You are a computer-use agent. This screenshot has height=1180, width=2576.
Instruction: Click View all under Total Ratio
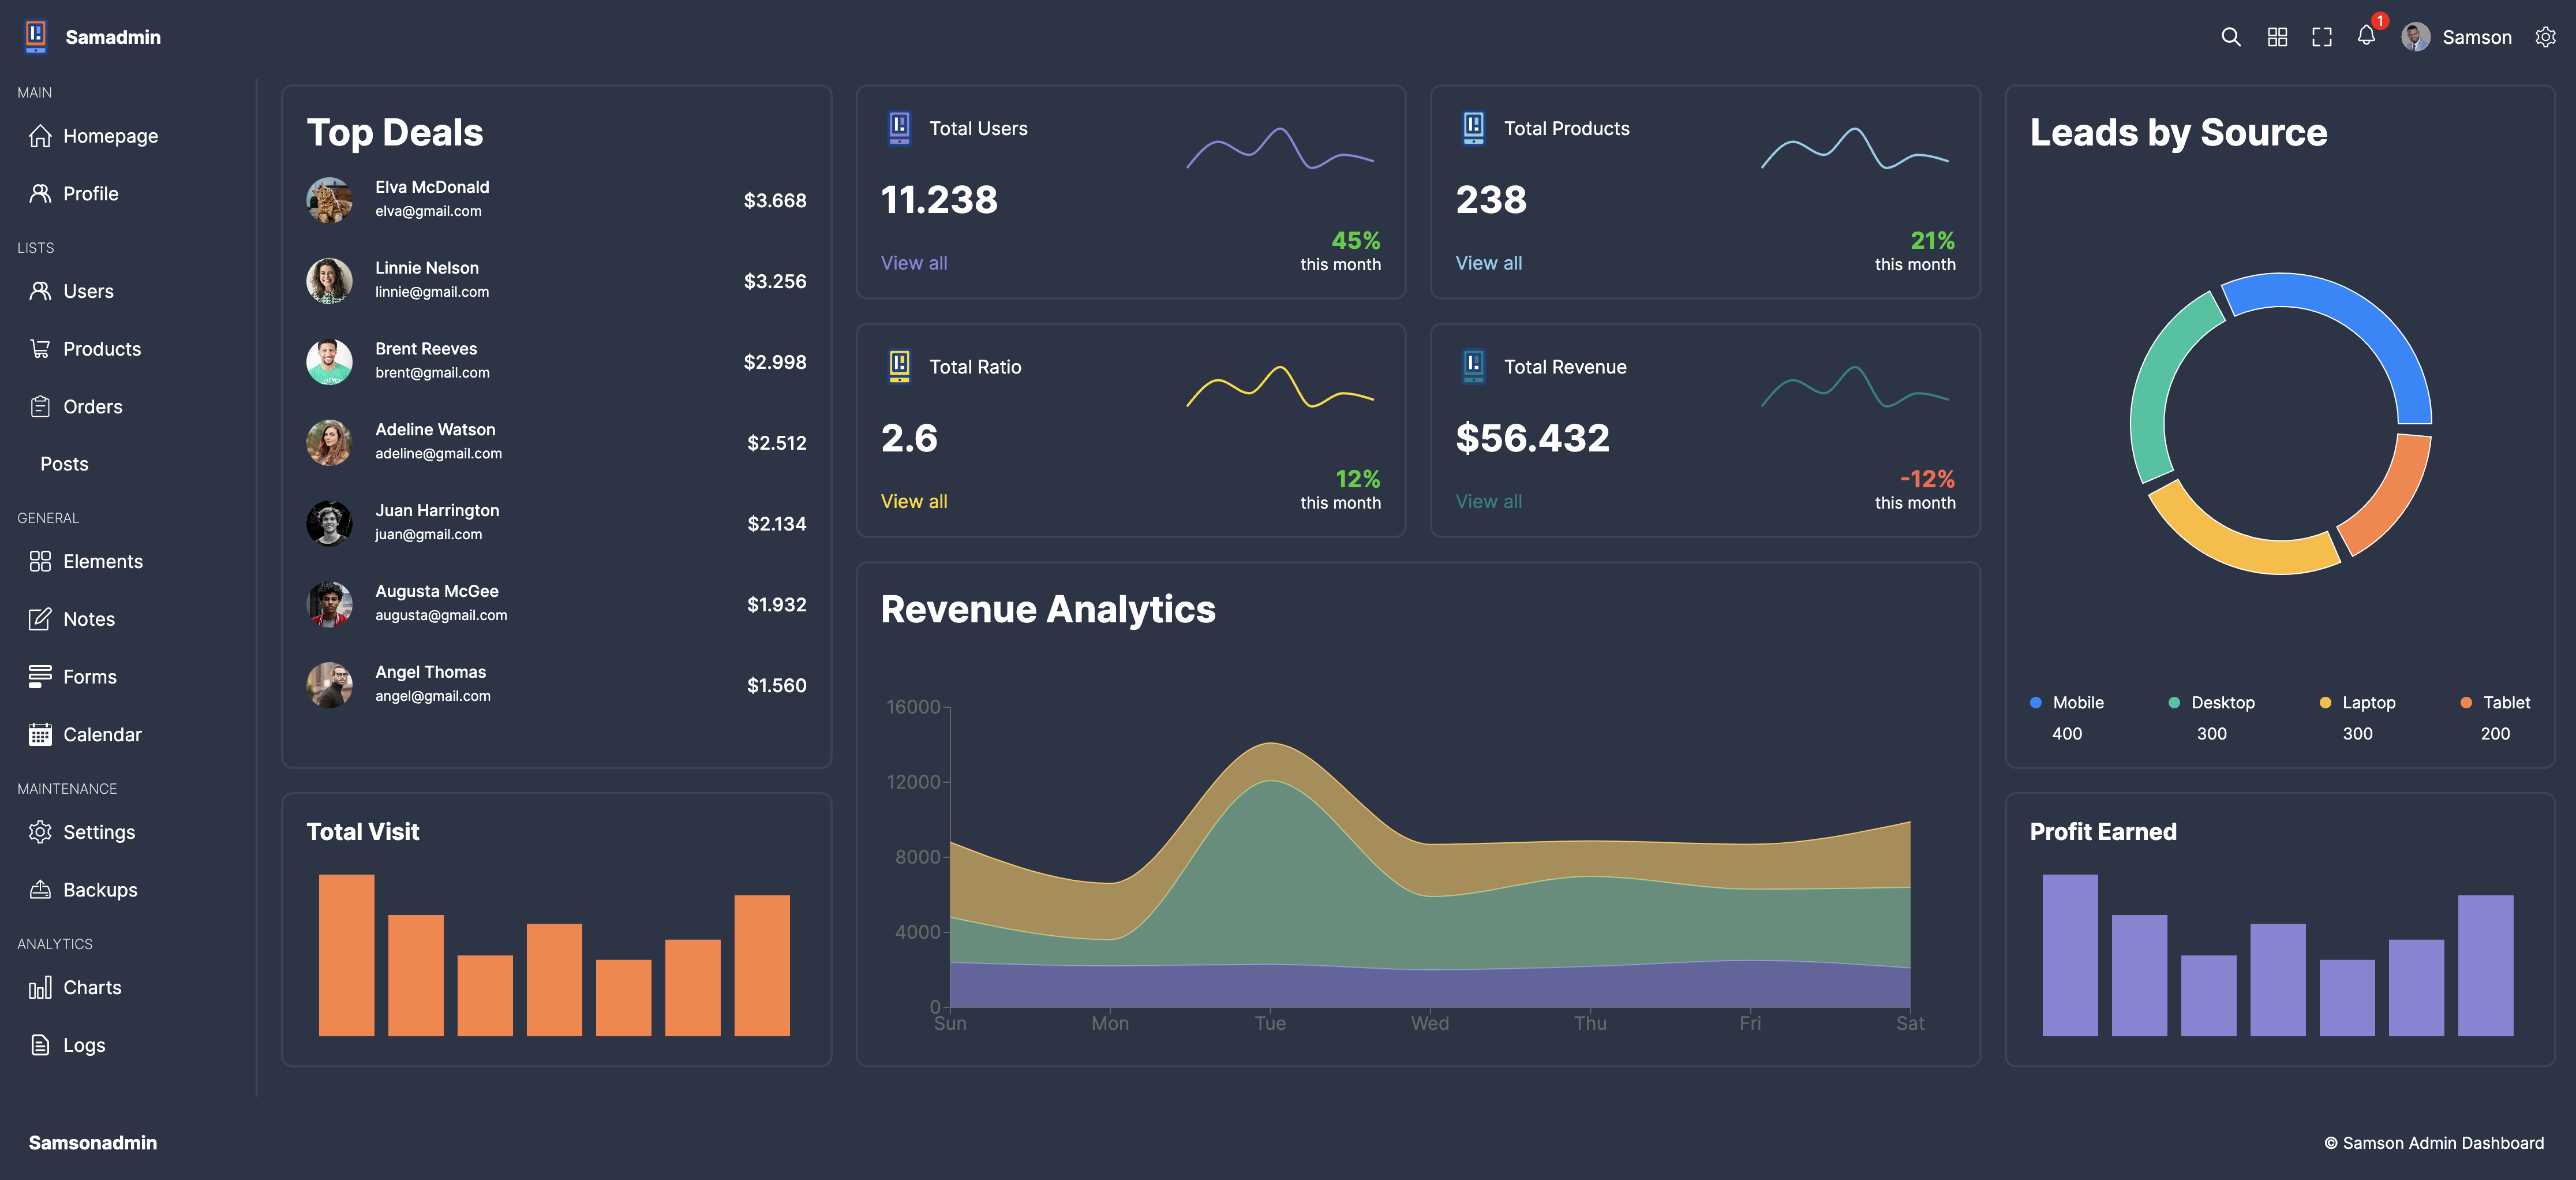tap(913, 502)
